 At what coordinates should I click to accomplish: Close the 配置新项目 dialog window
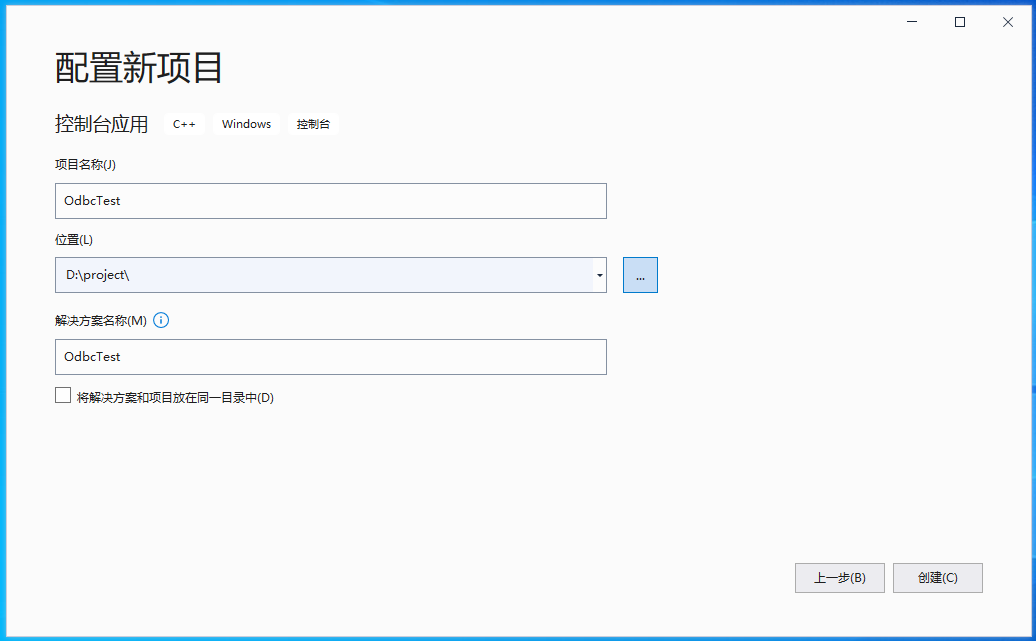(x=1008, y=22)
